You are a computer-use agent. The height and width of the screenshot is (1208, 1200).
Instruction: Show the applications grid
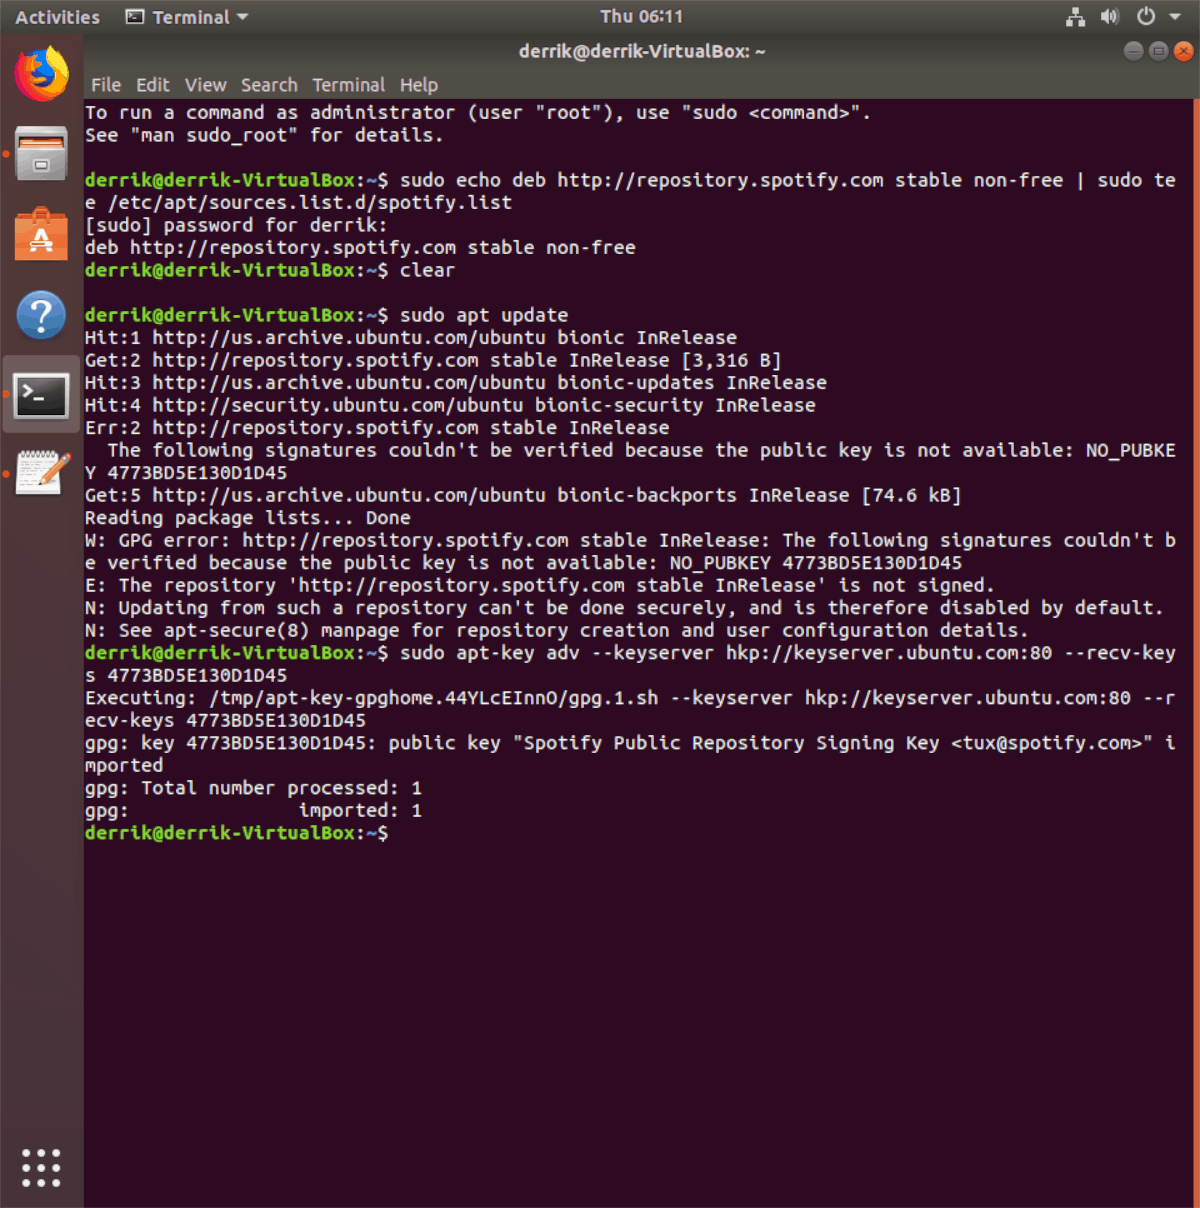point(41,1167)
